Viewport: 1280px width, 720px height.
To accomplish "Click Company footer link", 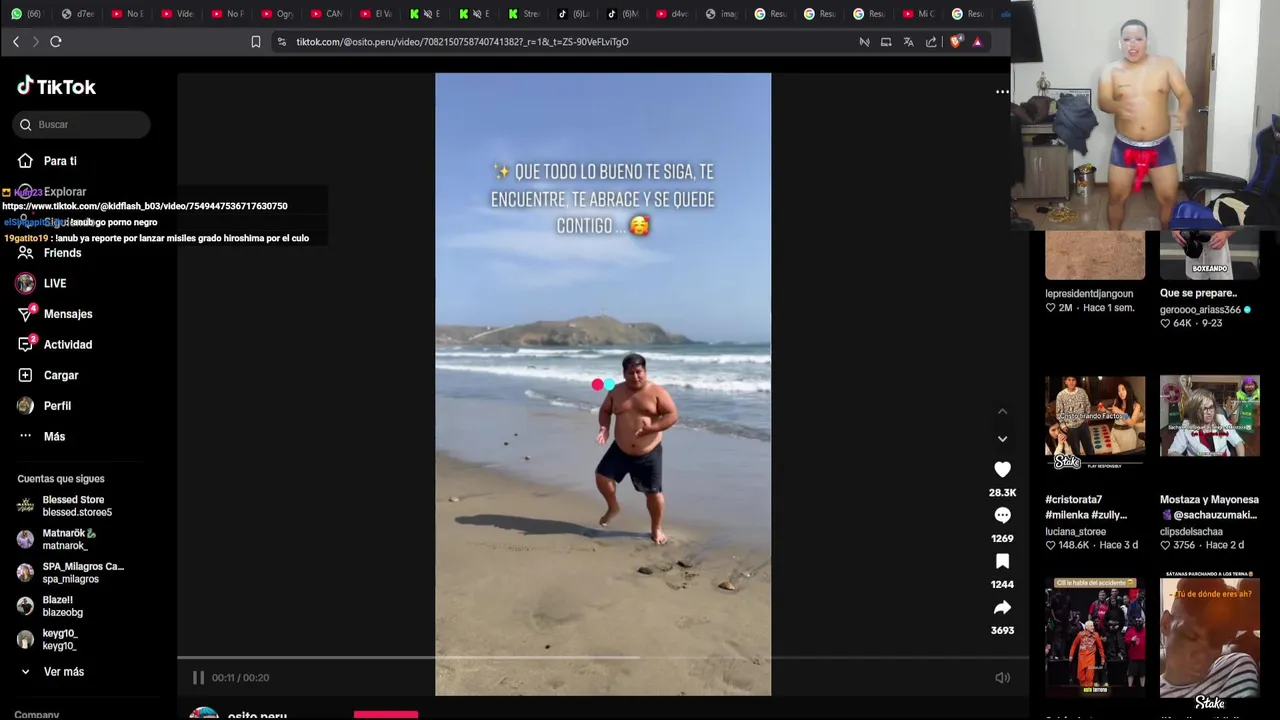I will pyautogui.click(x=37, y=714).
